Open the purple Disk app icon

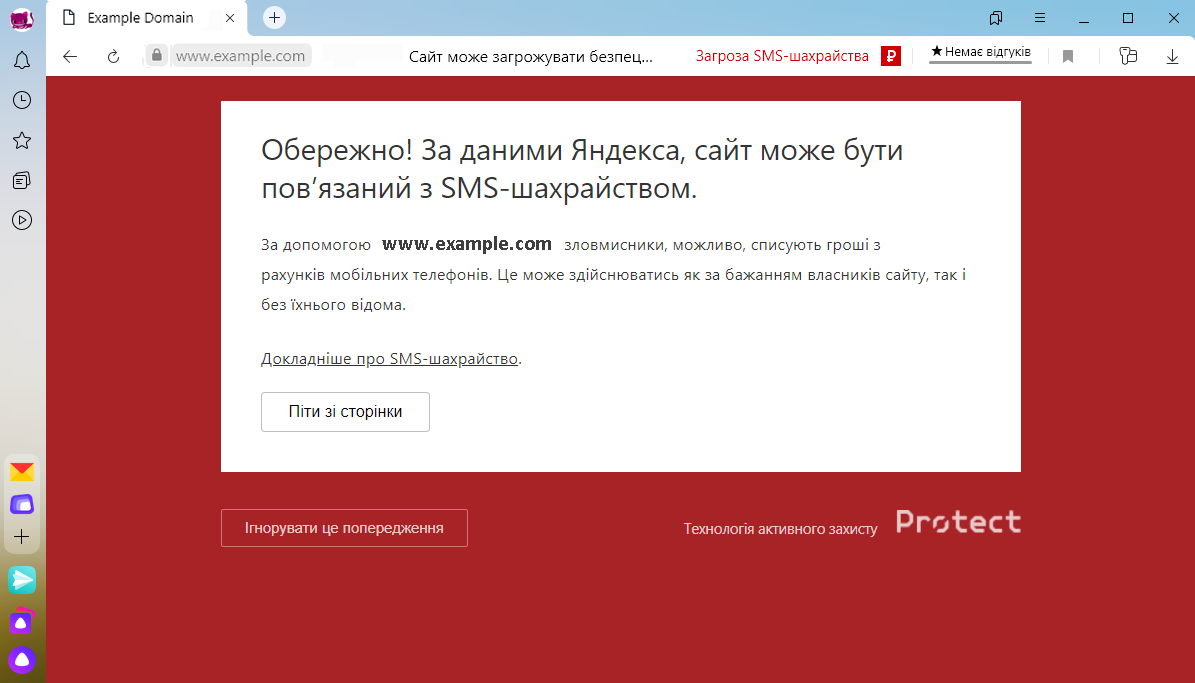pyautogui.click(x=22, y=504)
